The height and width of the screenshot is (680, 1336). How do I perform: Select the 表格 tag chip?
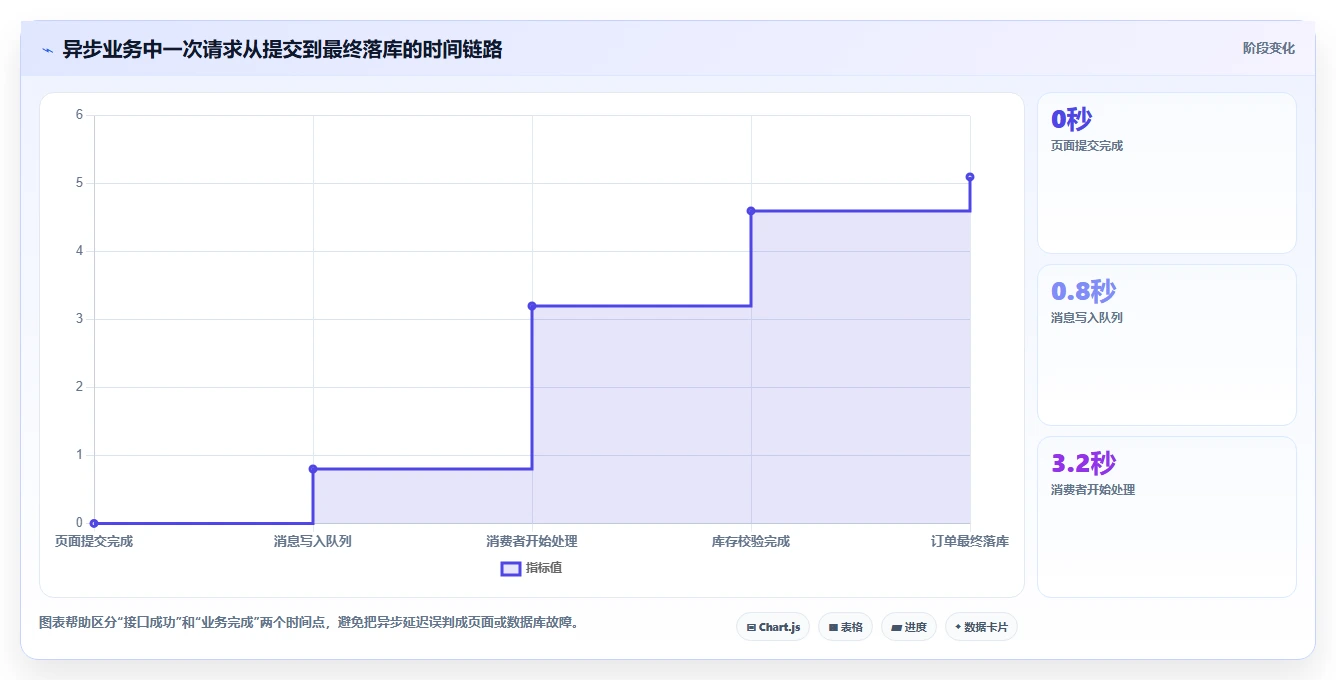(845, 627)
